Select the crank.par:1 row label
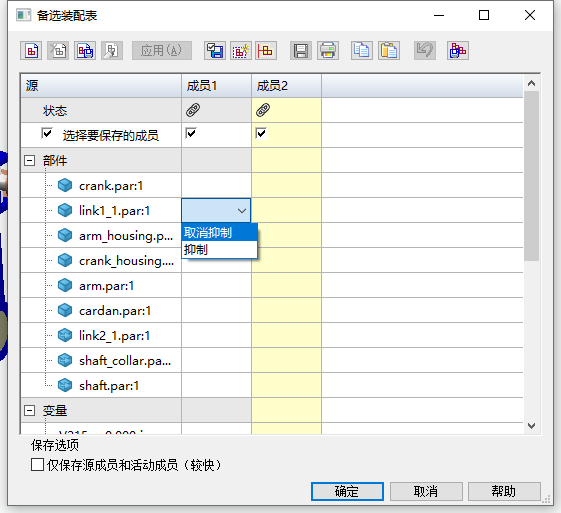The height and width of the screenshot is (513, 561). click(x=111, y=186)
